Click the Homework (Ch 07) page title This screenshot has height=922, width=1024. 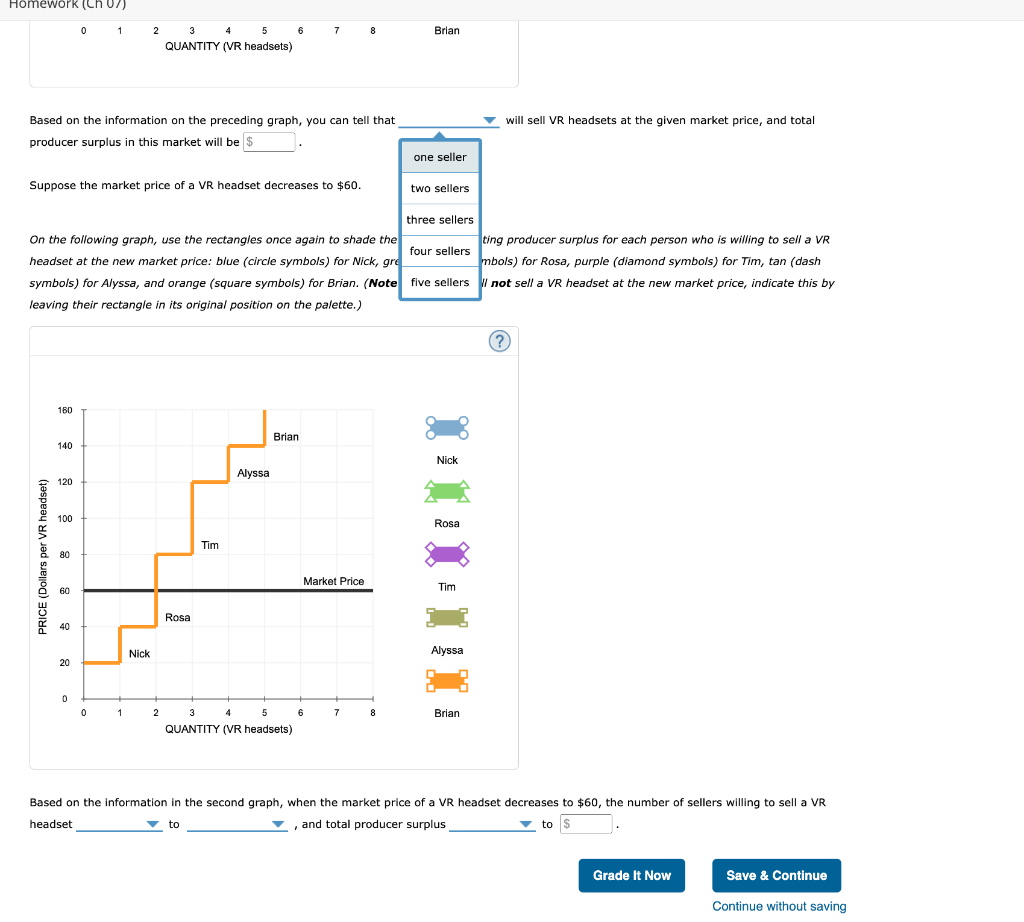(67, 5)
